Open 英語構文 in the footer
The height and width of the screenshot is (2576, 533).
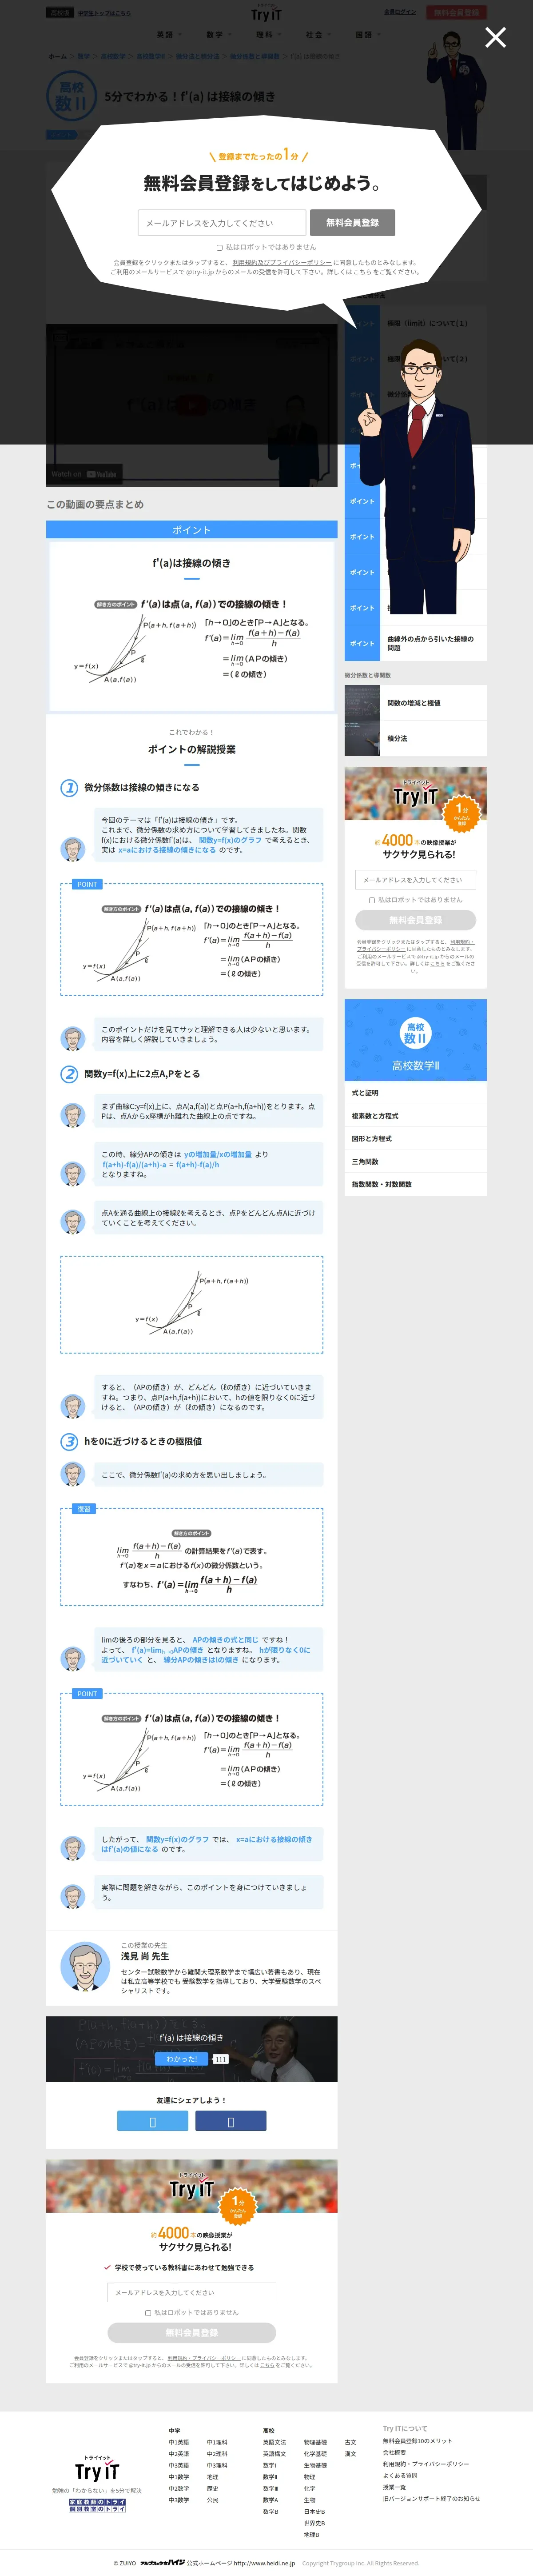click(274, 2454)
